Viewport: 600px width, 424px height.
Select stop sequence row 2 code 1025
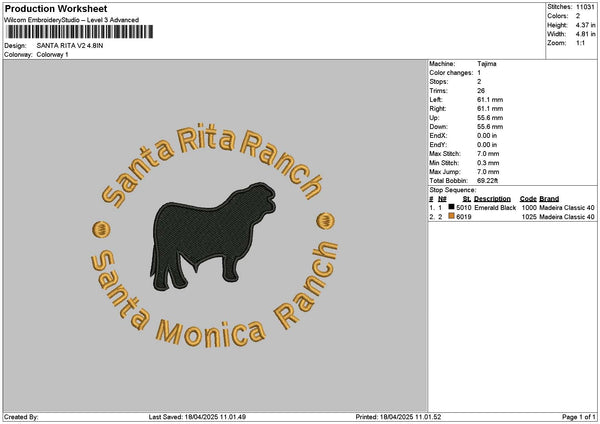pos(529,217)
